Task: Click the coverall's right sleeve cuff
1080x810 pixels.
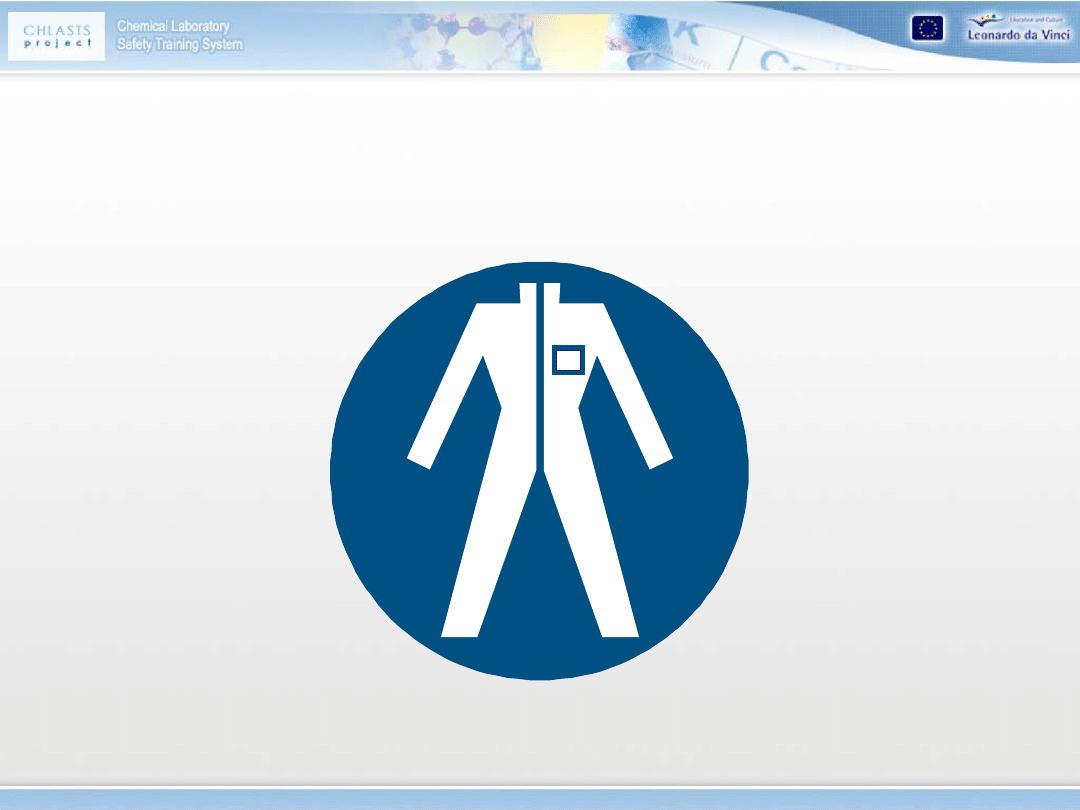Action: coord(659,460)
